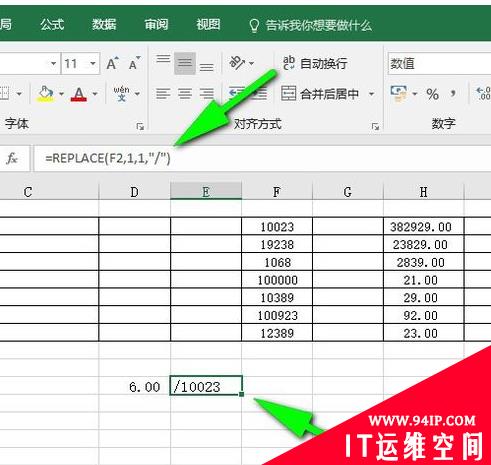Center cell text horizontally
Screen dimensions: 491x465
coord(185,94)
